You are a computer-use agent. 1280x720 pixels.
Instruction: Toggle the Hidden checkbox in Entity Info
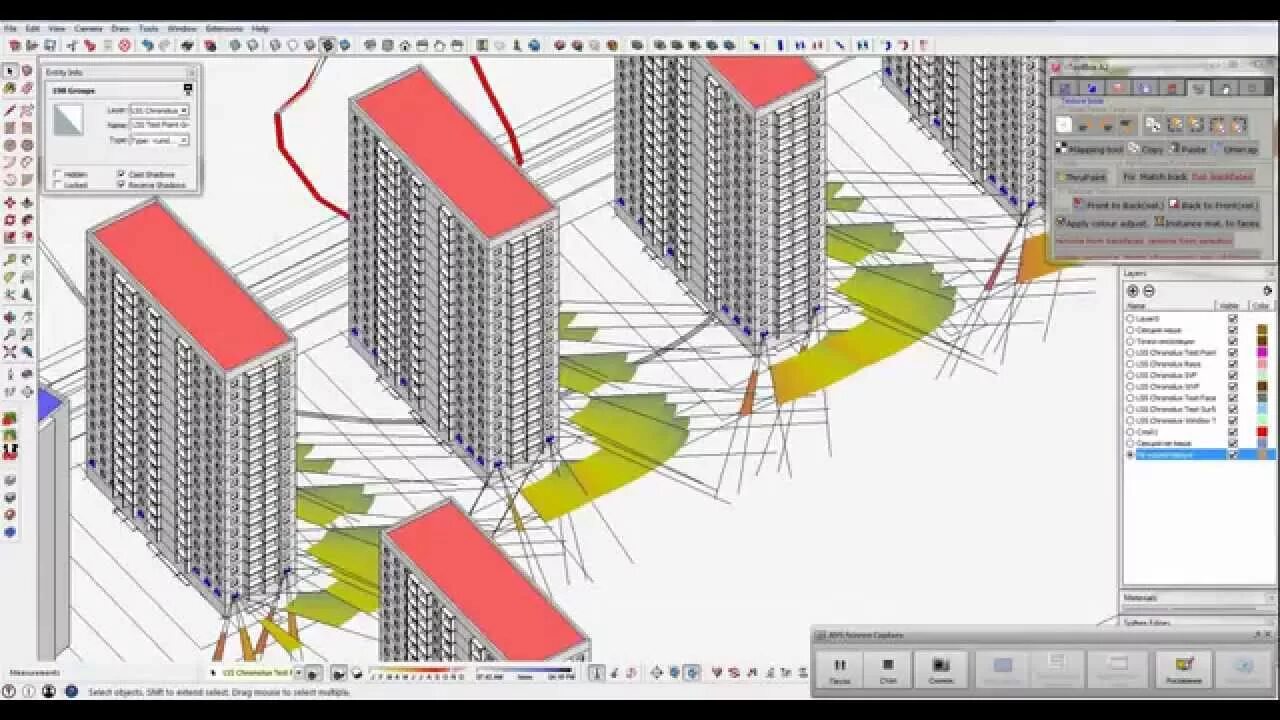tap(57, 174)
